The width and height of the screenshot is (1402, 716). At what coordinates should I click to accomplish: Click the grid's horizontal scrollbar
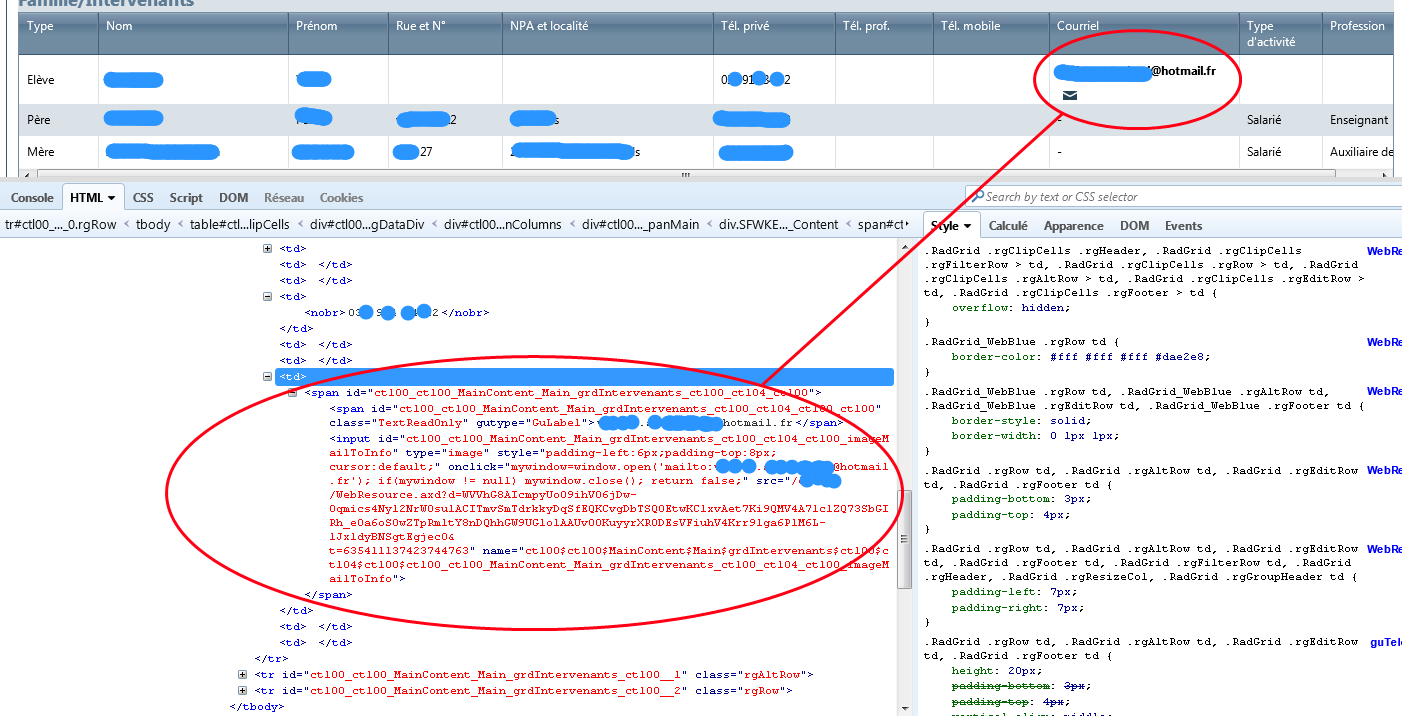point(686,175)
